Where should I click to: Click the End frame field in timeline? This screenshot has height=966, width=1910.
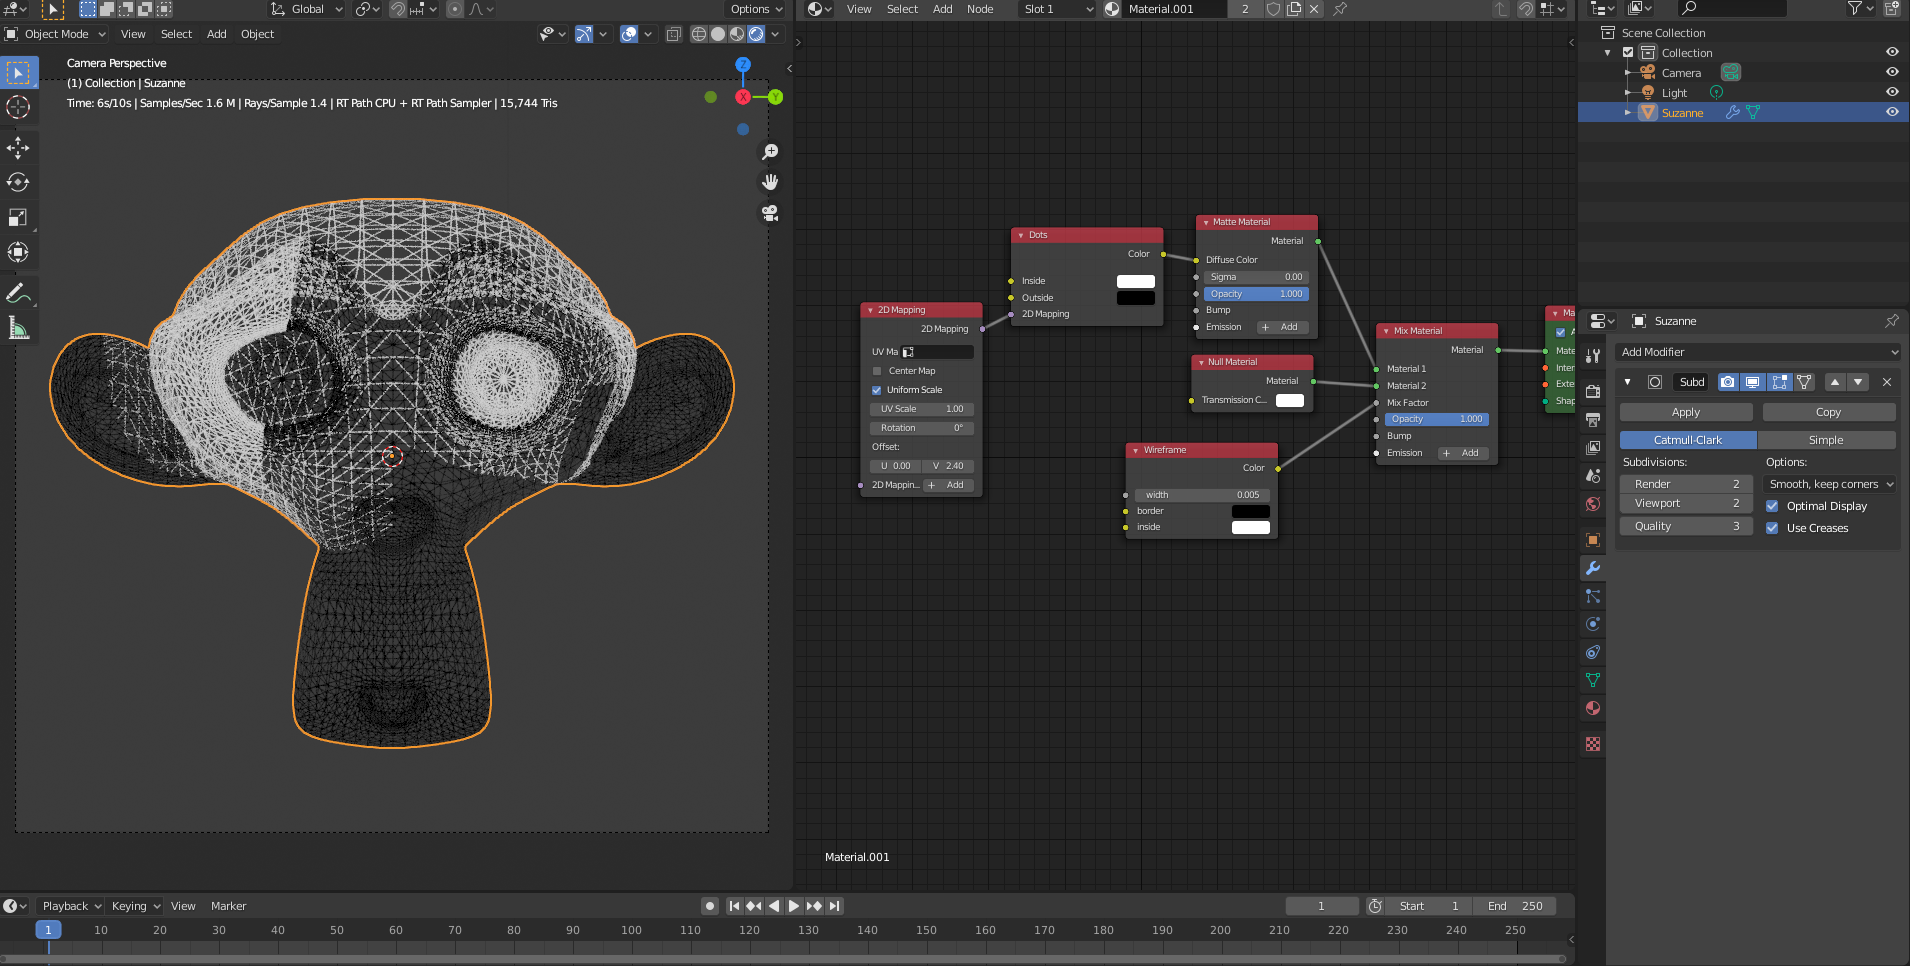pyautogui.click(x=1515, y=906)
